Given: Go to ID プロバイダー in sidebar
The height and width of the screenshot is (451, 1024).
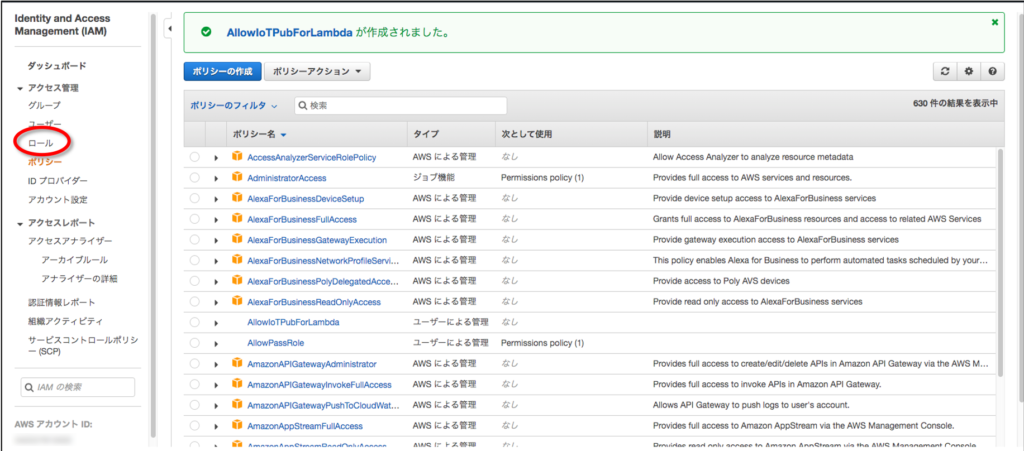Looking at the screenshot, I should pos(58,181).
